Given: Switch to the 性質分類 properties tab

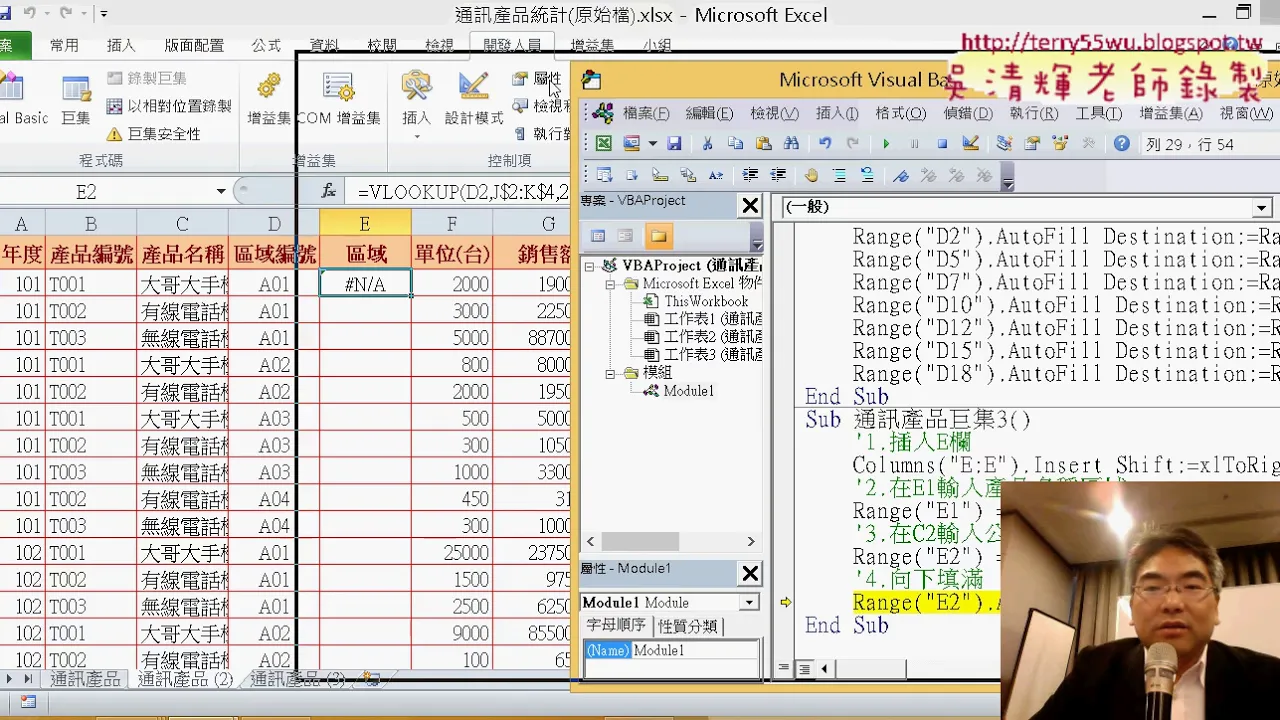Looking at the screenshot, I should 688,626.
